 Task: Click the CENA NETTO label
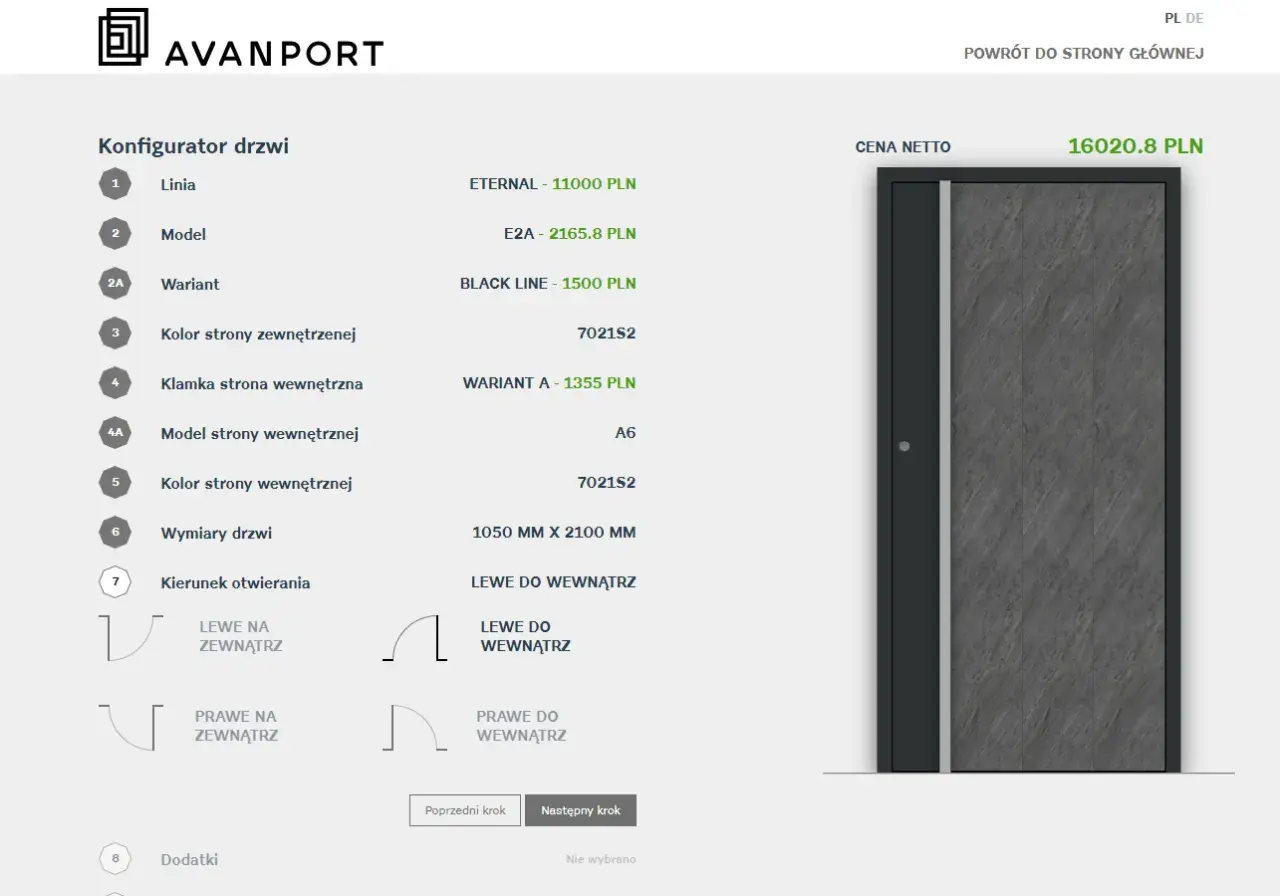tap(903, 147)
